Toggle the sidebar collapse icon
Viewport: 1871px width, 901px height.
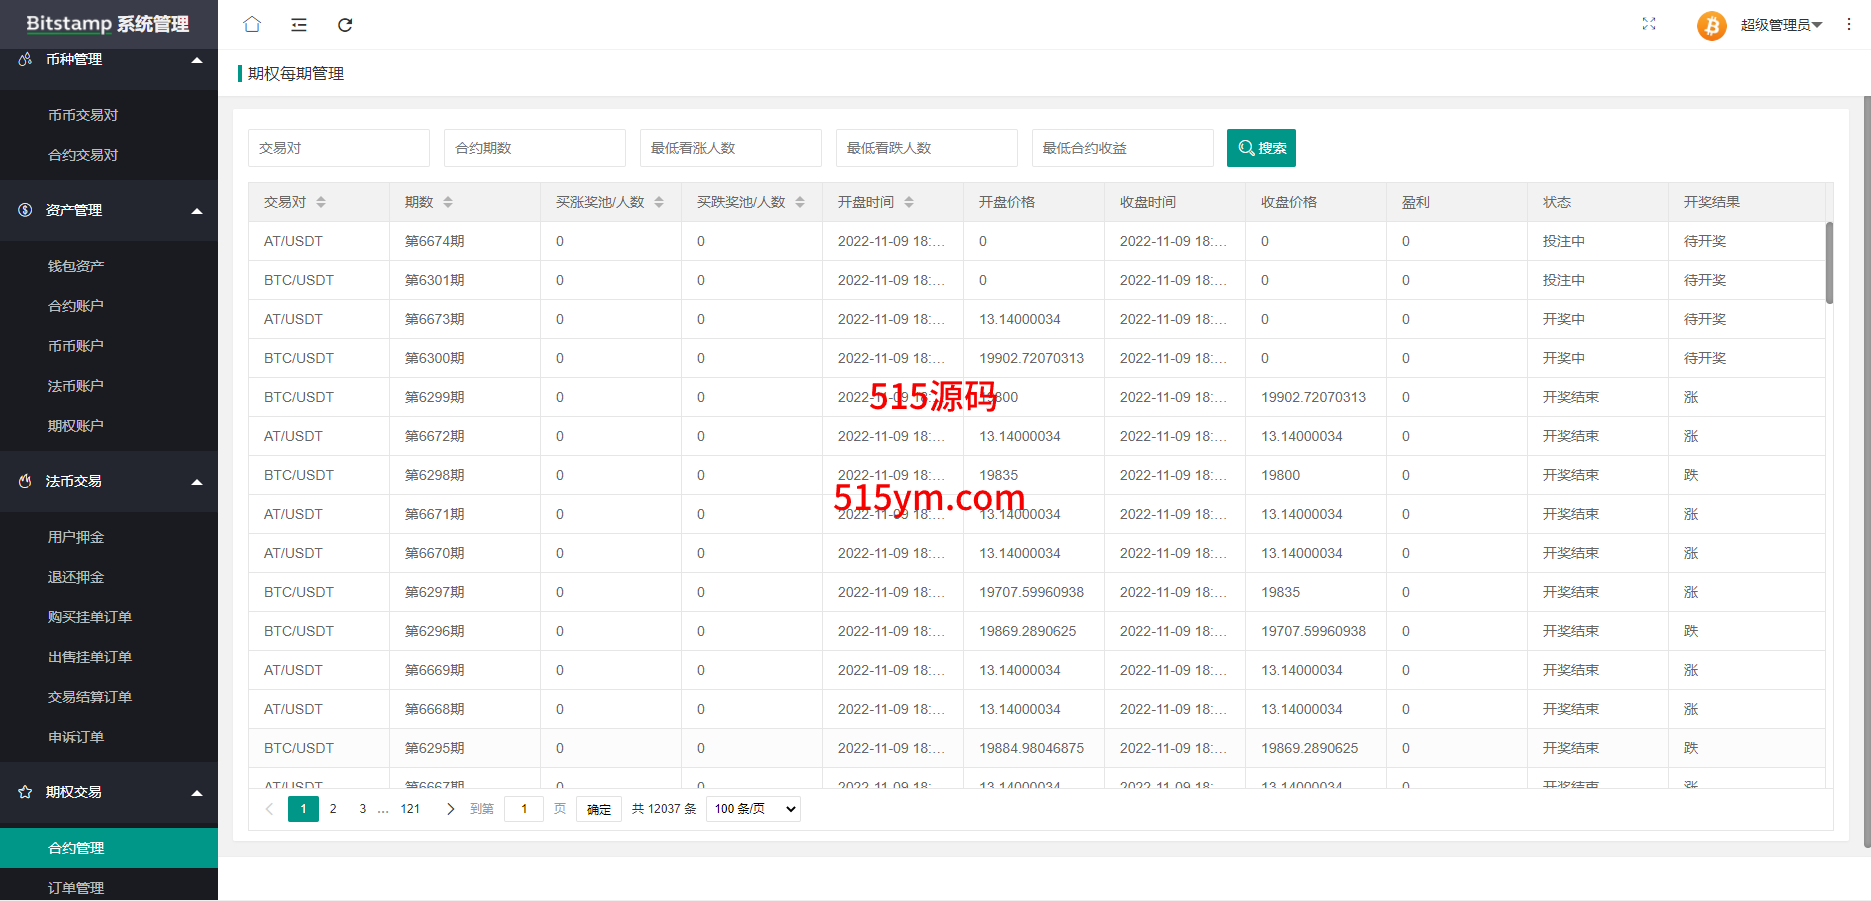pos(298,25)
